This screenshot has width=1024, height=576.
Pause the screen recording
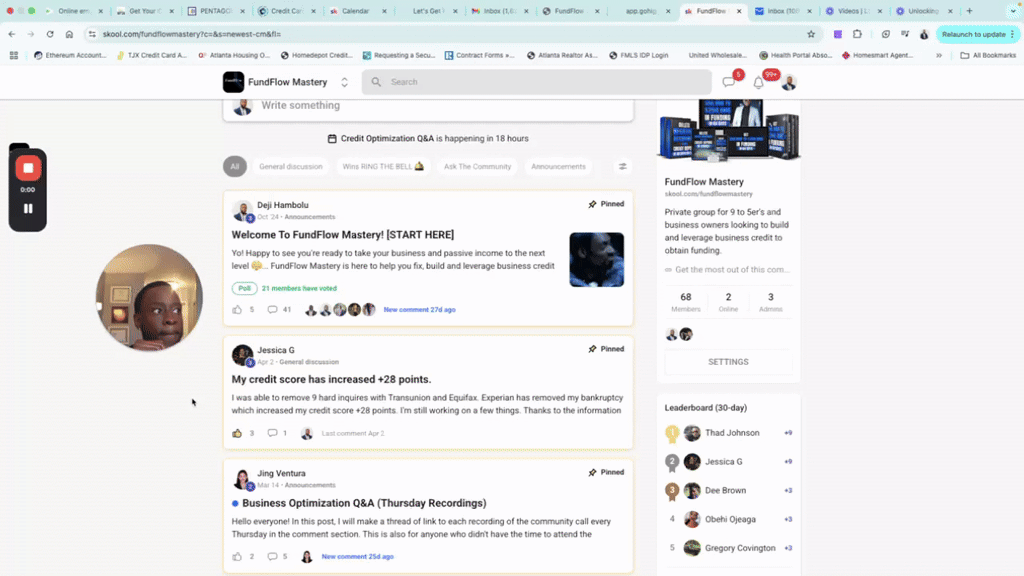[x=28, y=208]
